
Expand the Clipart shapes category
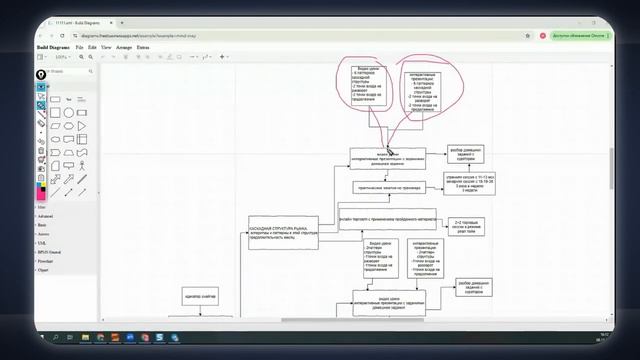[x=43, y=270]
